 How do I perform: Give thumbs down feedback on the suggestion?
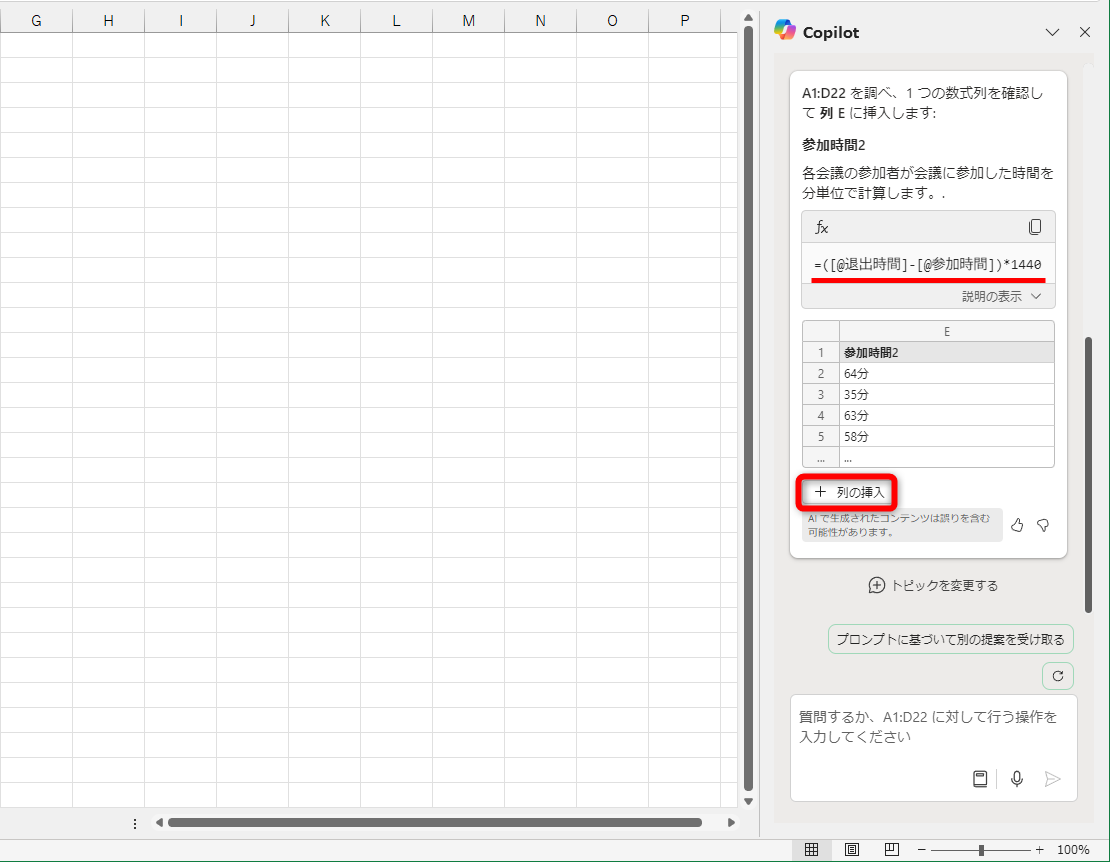pos(1043,524)
